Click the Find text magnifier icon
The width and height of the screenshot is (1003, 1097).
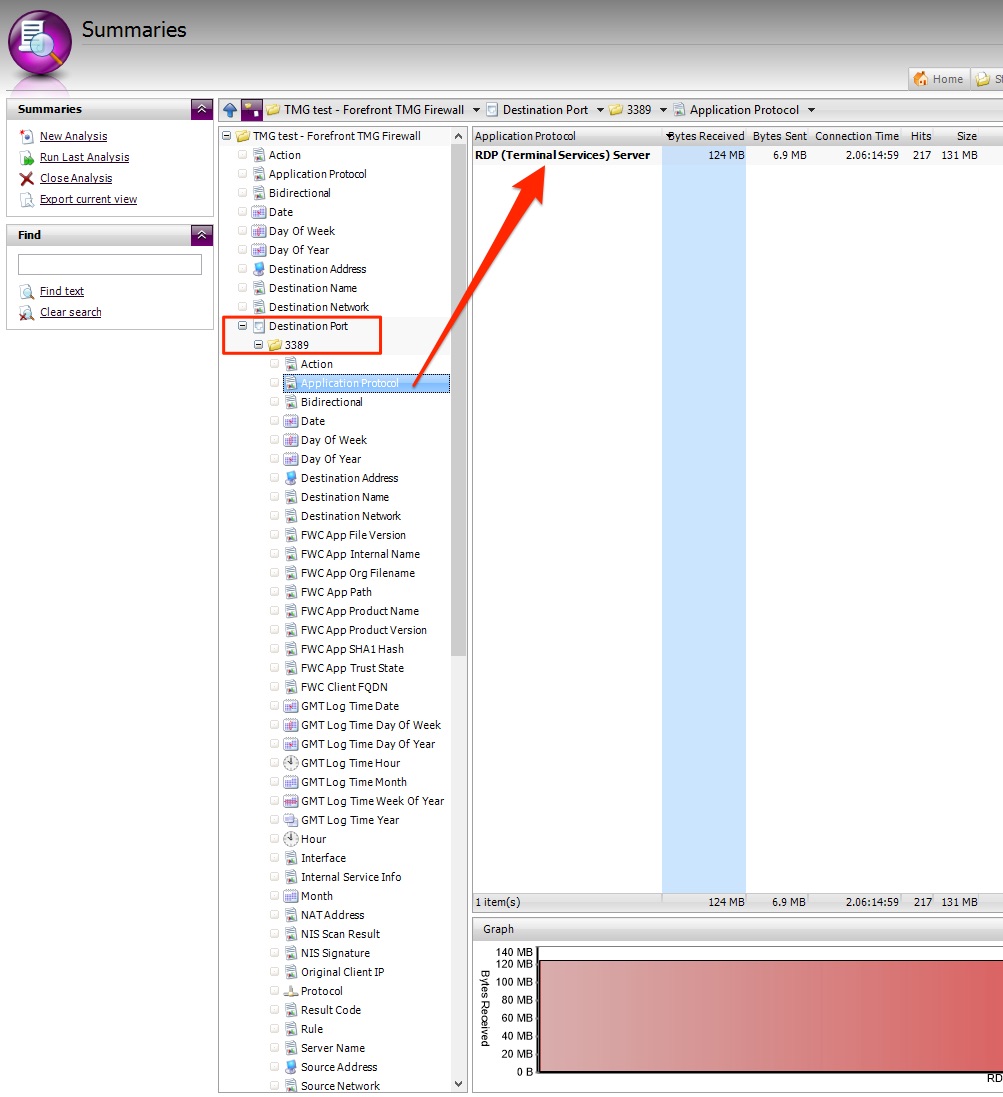[x=27, y=291]
